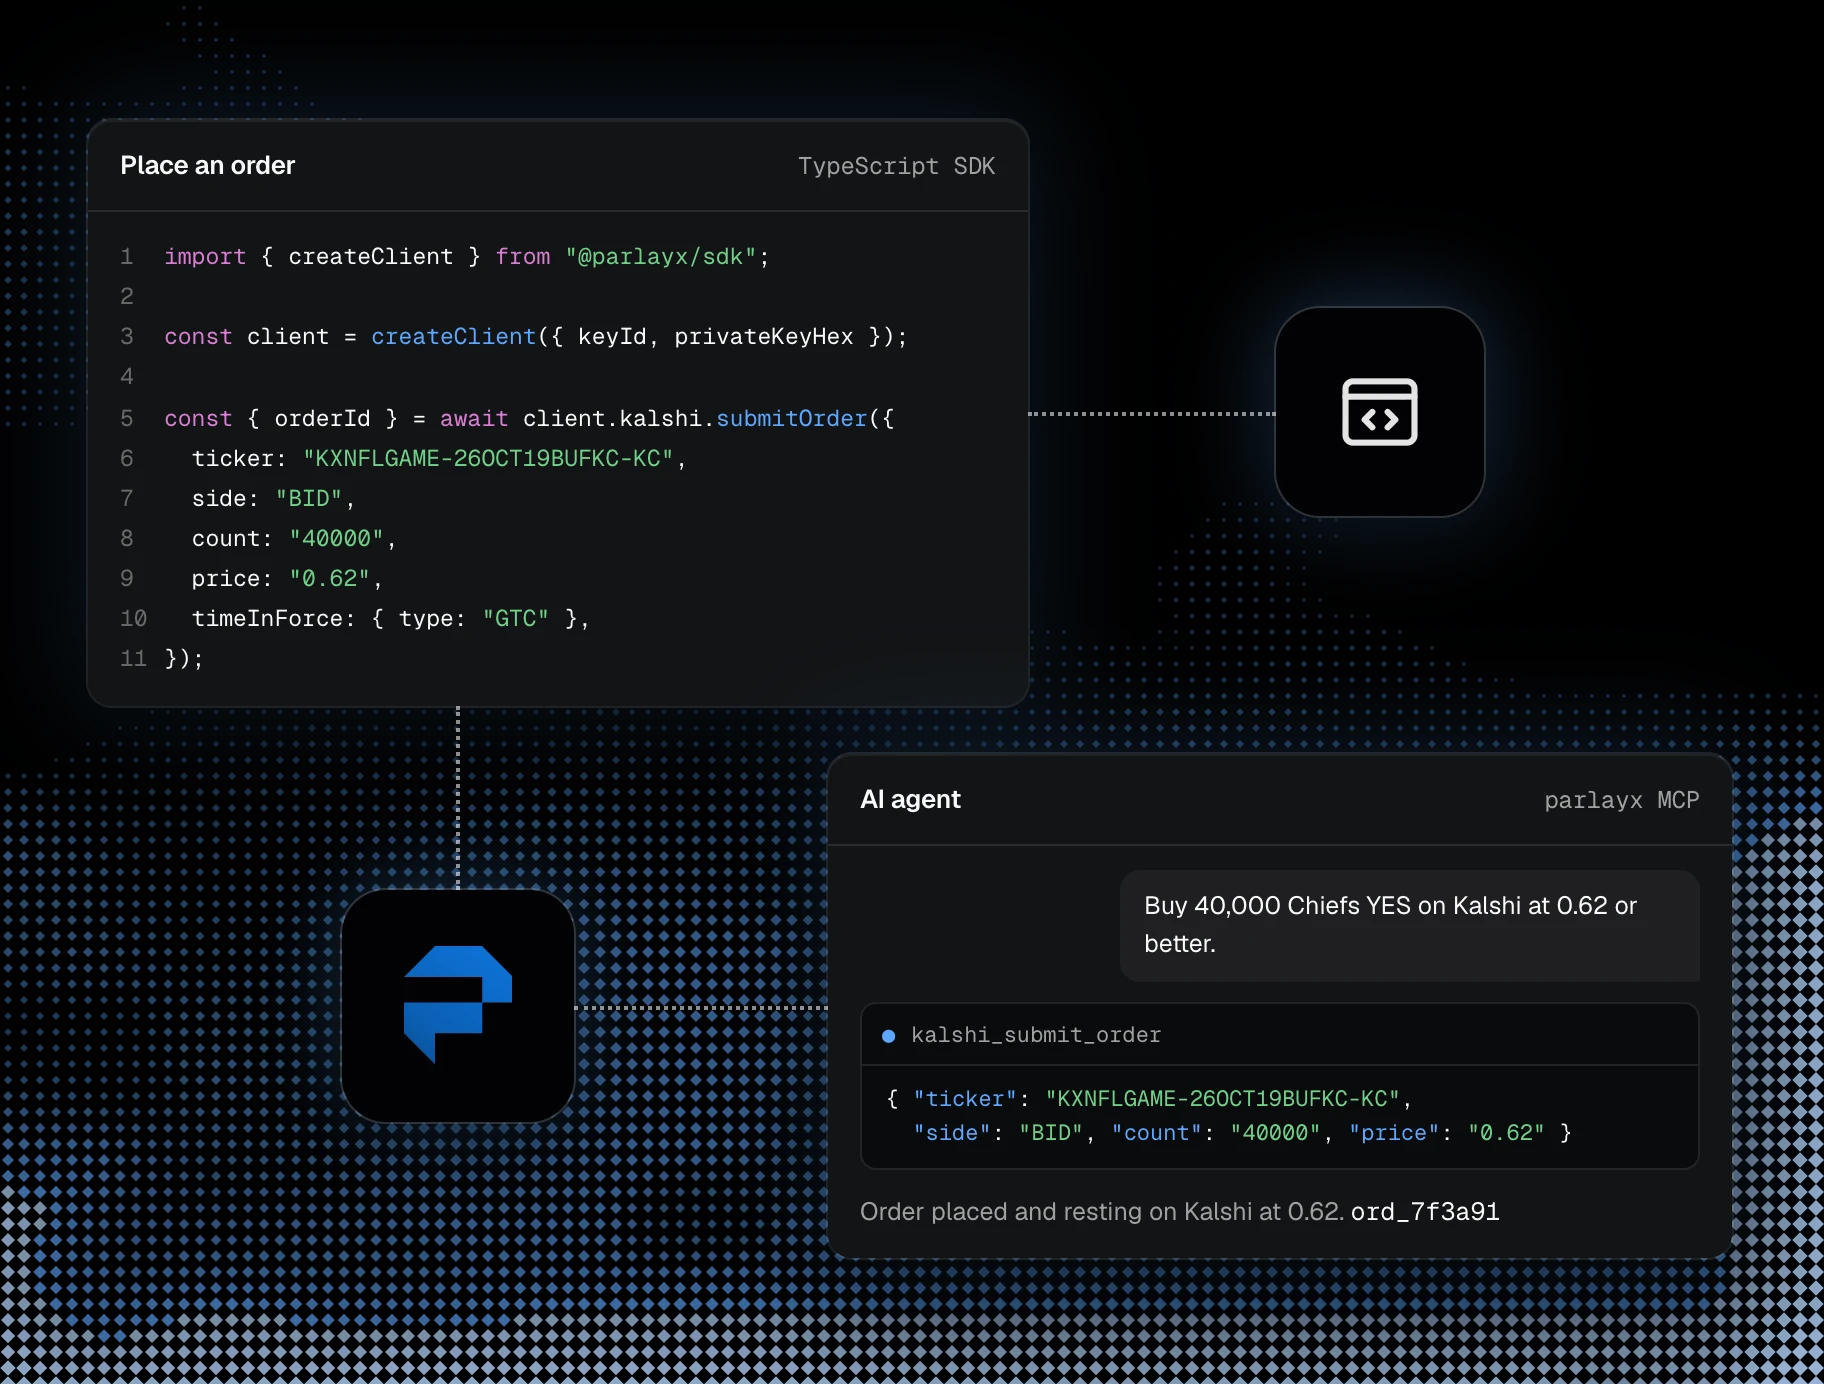Click 'Order placed and resting on Kalshi' text
The height and width of the screenshot is (1384, 1824).
[x=1101, y=1212]
